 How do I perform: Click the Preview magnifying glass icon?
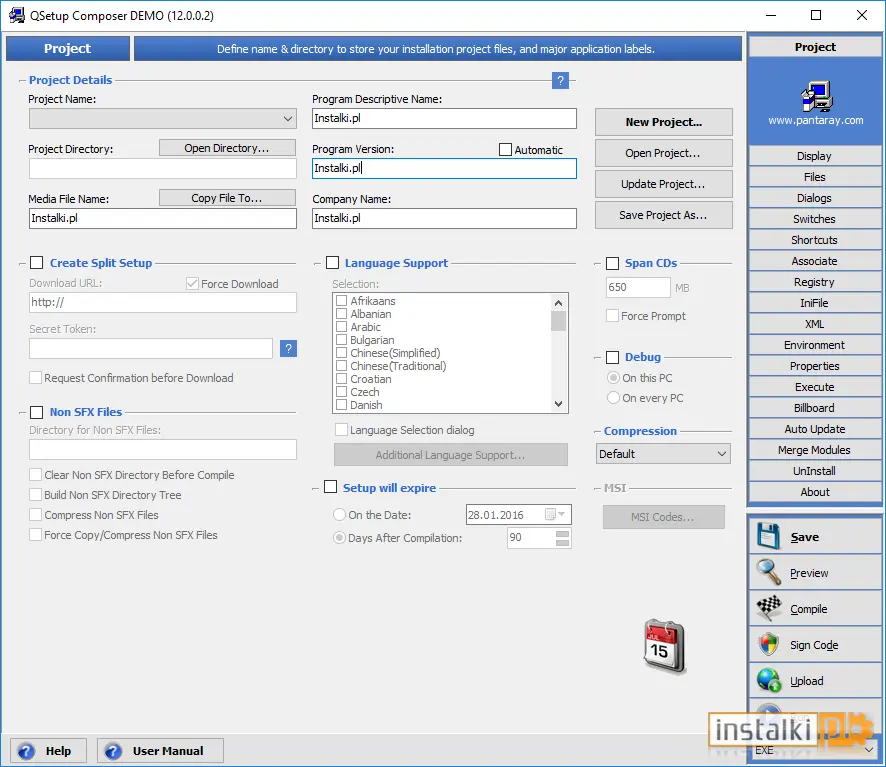pos(769,572)
